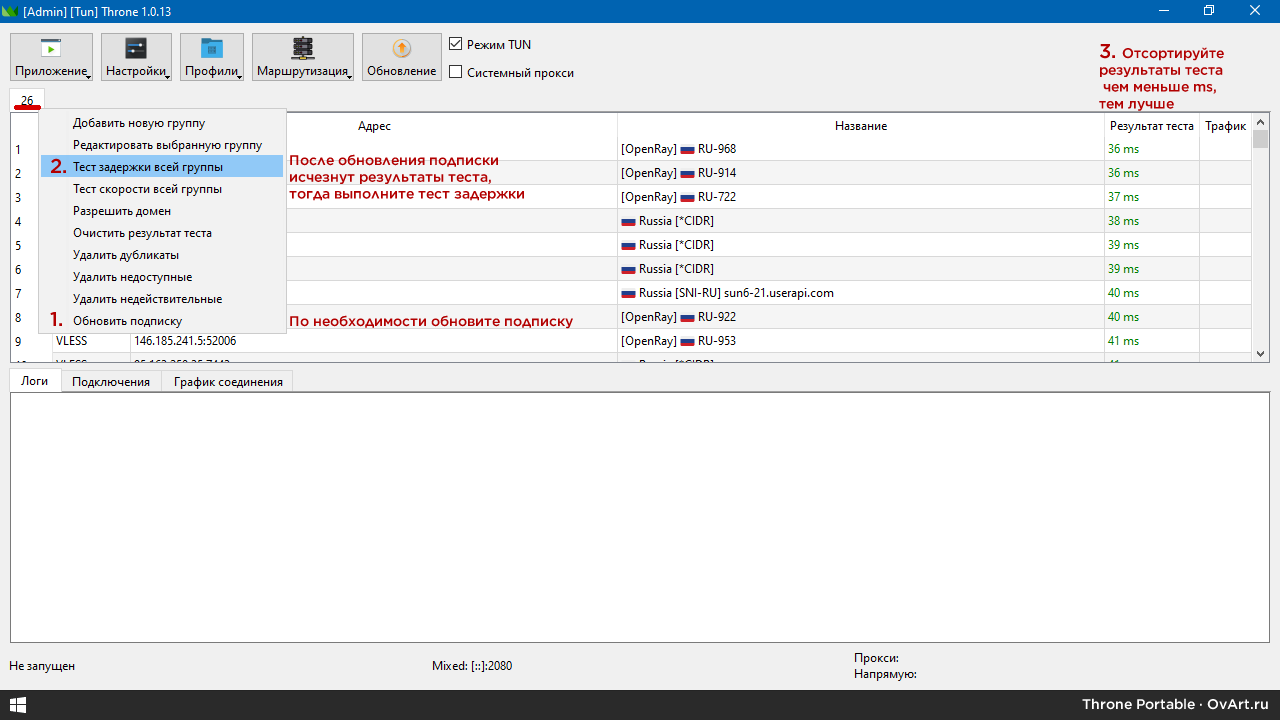Click the Throne icon in the title bar
Screen dimensions: 1280x720
[12, 11]
